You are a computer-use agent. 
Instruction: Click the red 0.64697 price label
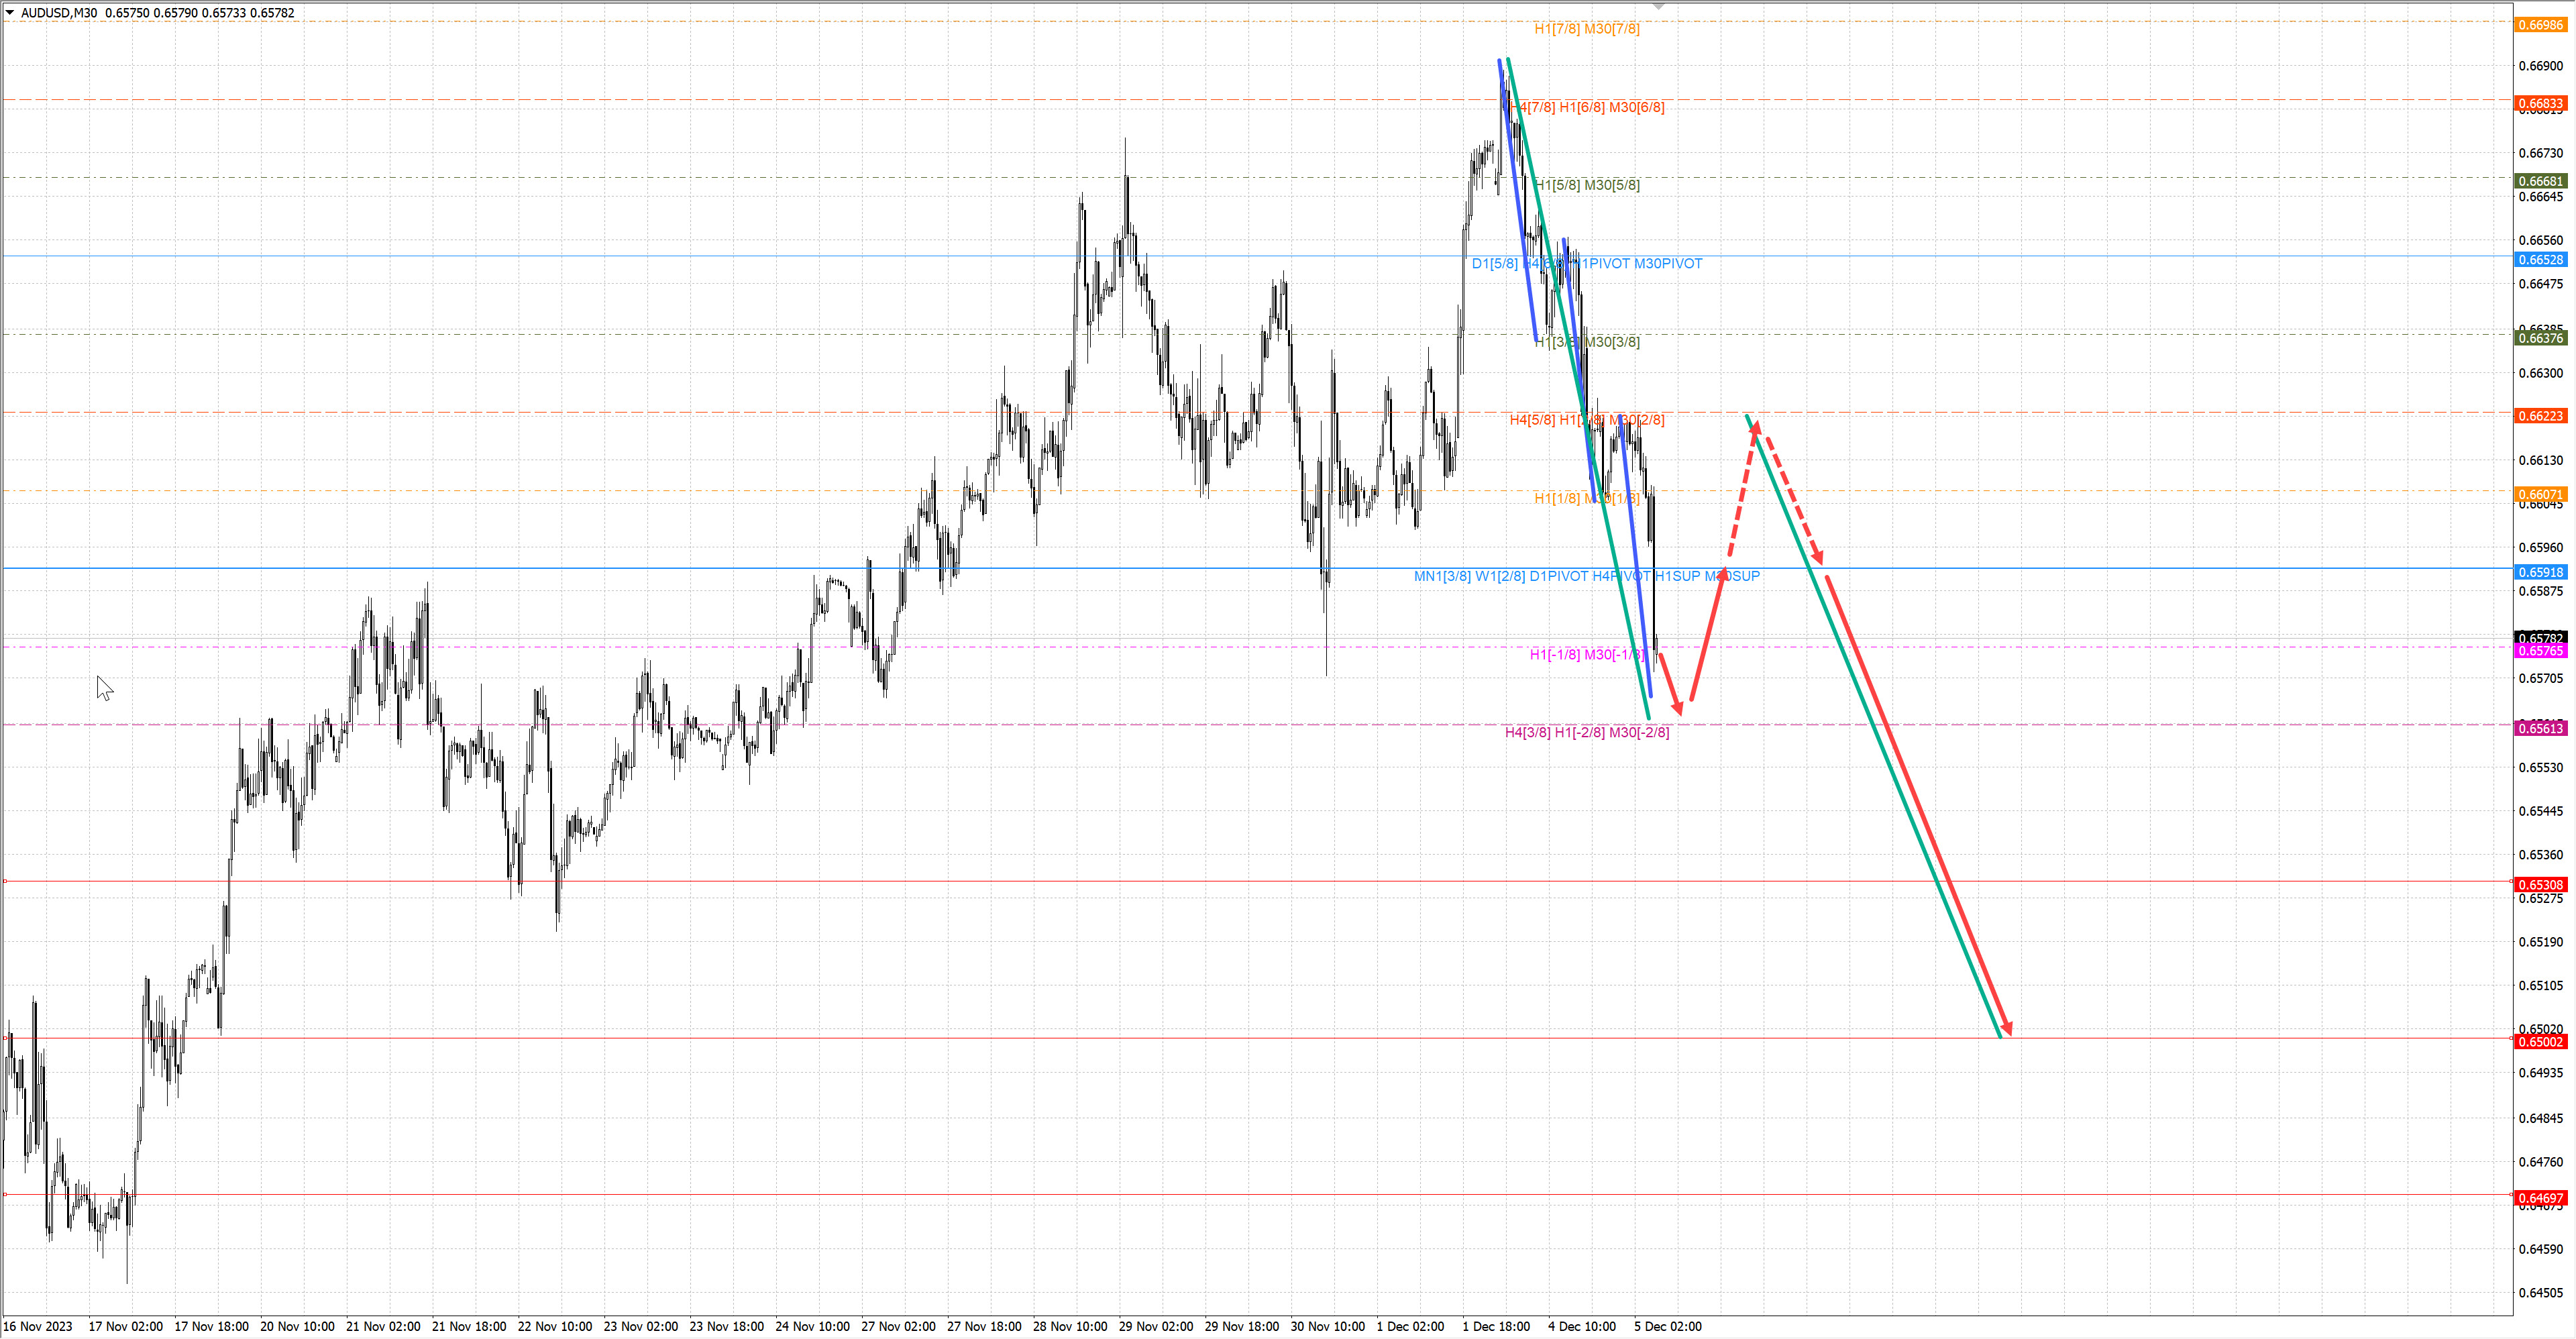point(2540,1198)
